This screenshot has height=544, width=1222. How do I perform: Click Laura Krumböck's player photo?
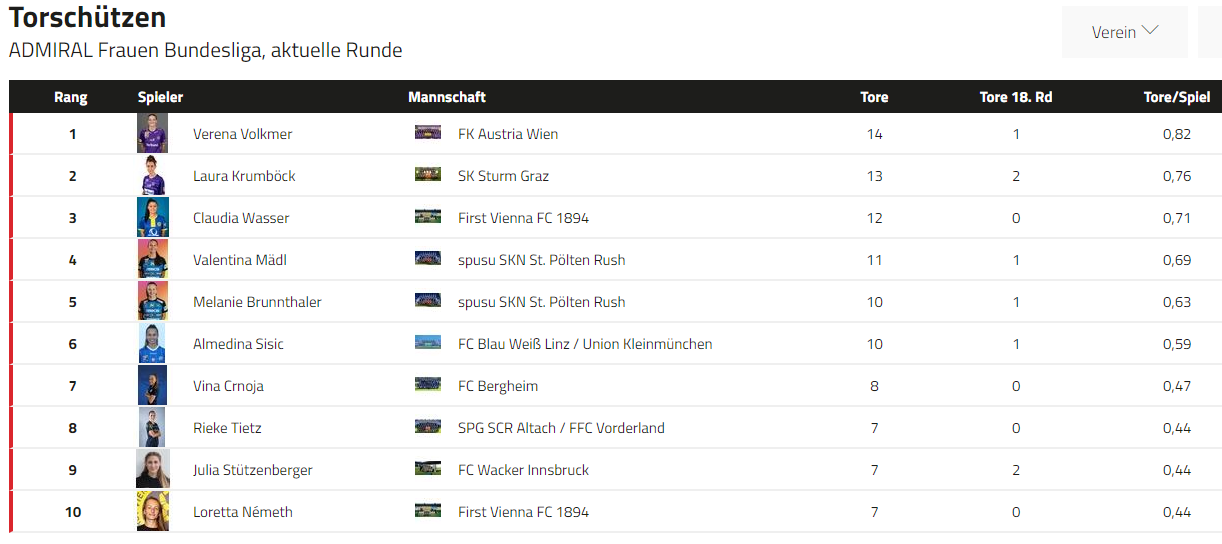click(152, 176)
